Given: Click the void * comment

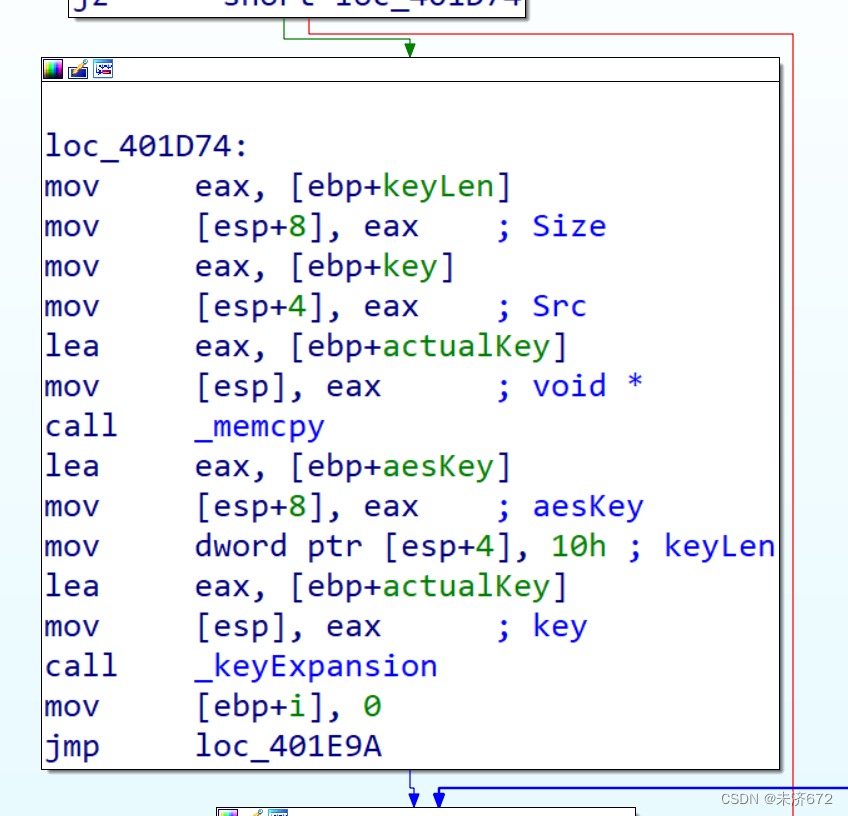Looking at the screenshot, I should pyautogui.click(x=587, y=387).
